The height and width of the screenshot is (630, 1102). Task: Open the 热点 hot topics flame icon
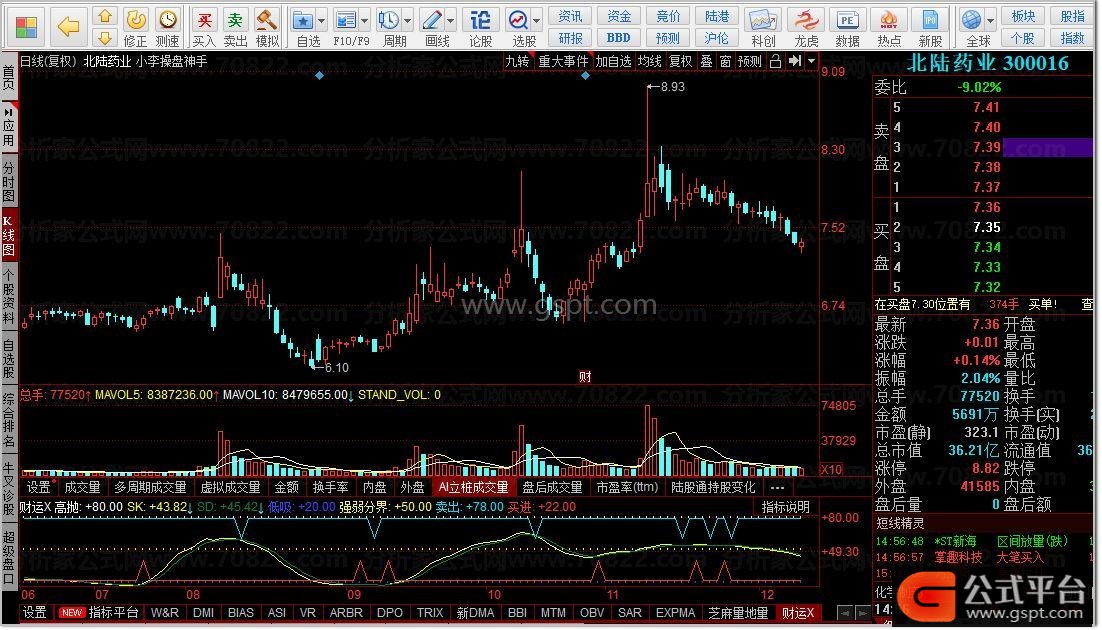coord(888,20)
